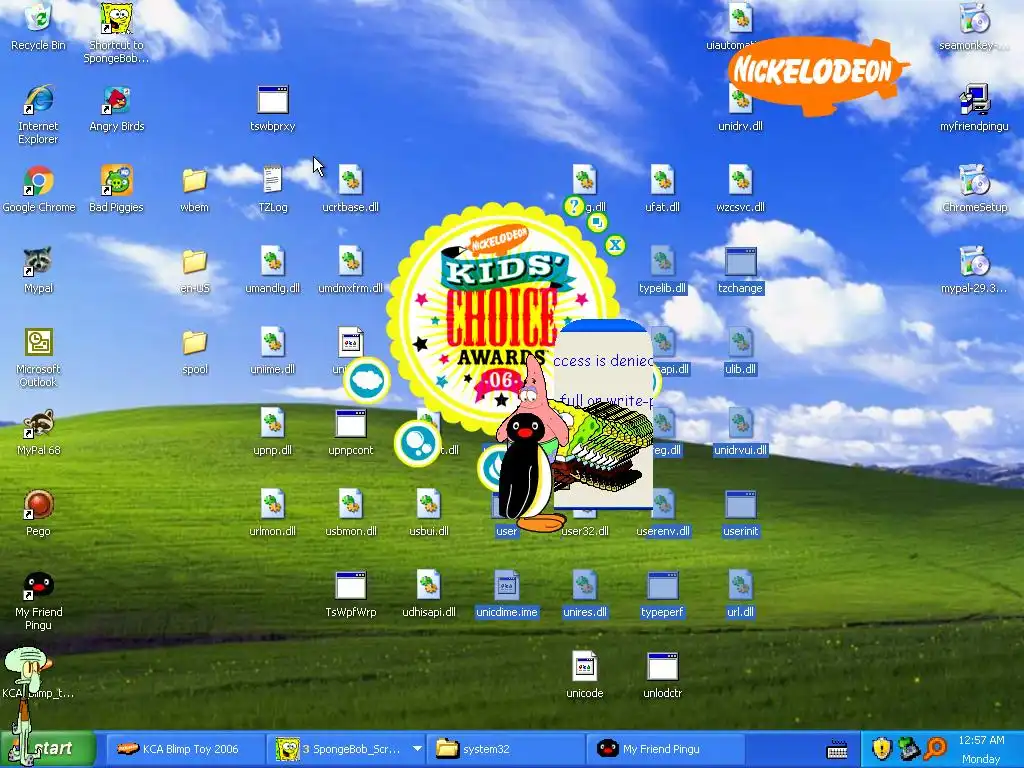Select the Pego red ball icon
The image size is (1024, 768).
coord(38,513)
